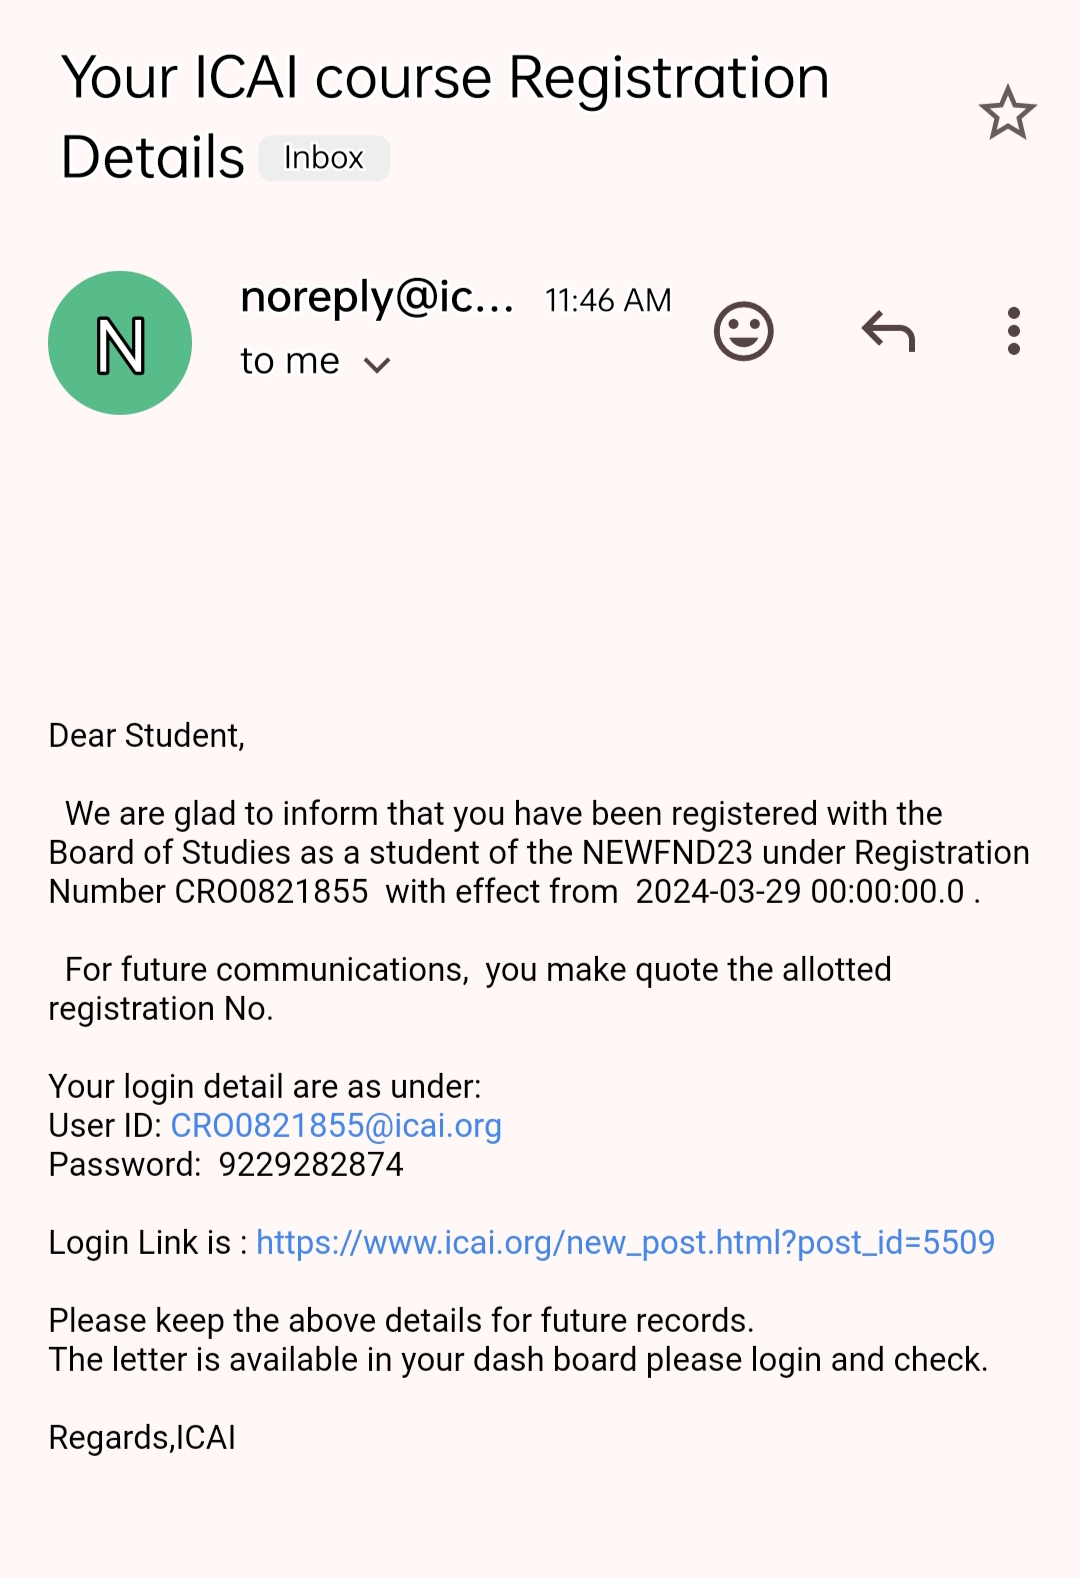
Task: Tap the "to me" recipient text
Action: (290, 361)
